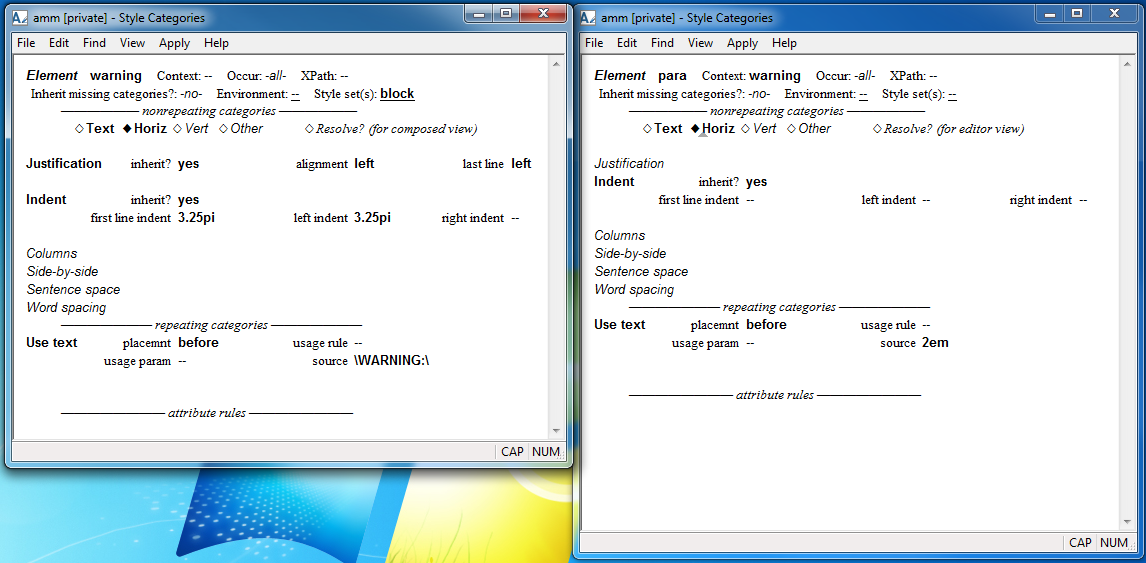This screenshot has width=1146, height=563.
Task: Click Context value 'warning' in right window
Action: (775, 75)
